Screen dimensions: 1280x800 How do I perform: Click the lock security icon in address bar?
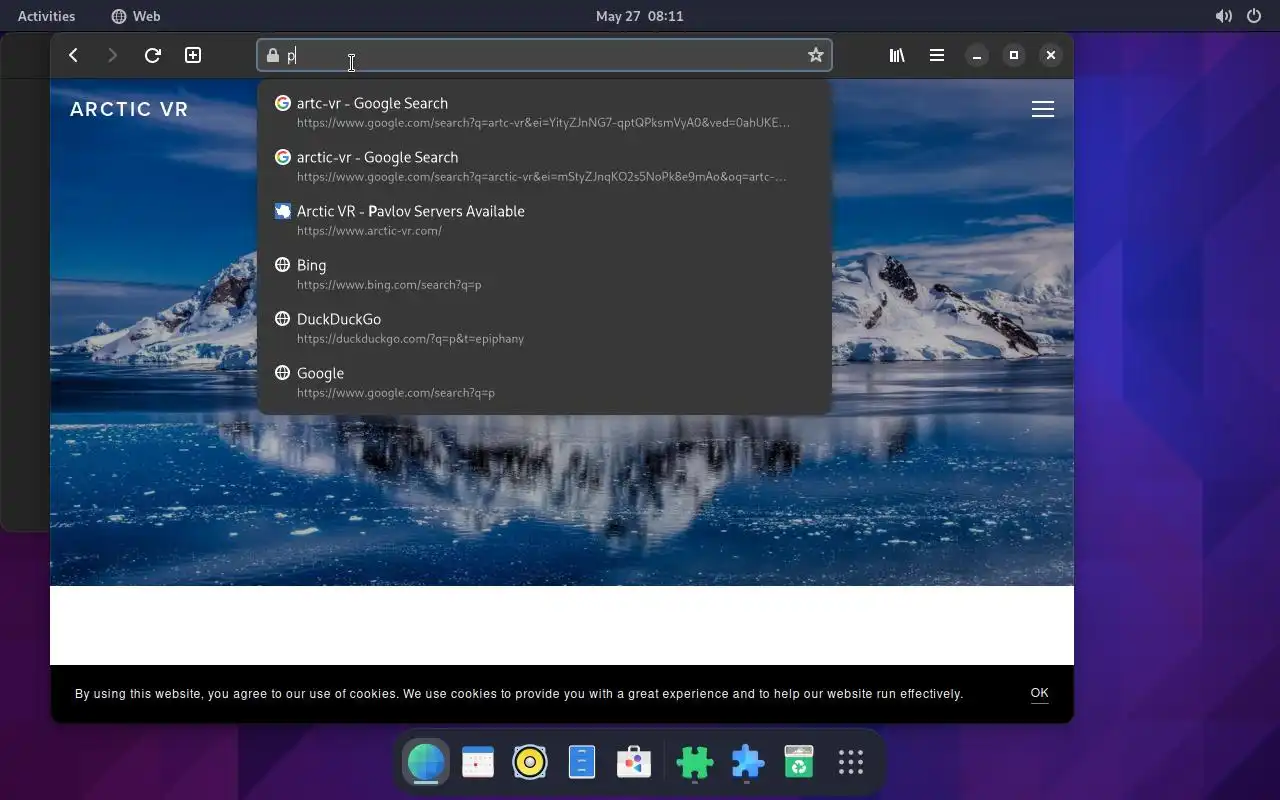[x=273, y=56]
